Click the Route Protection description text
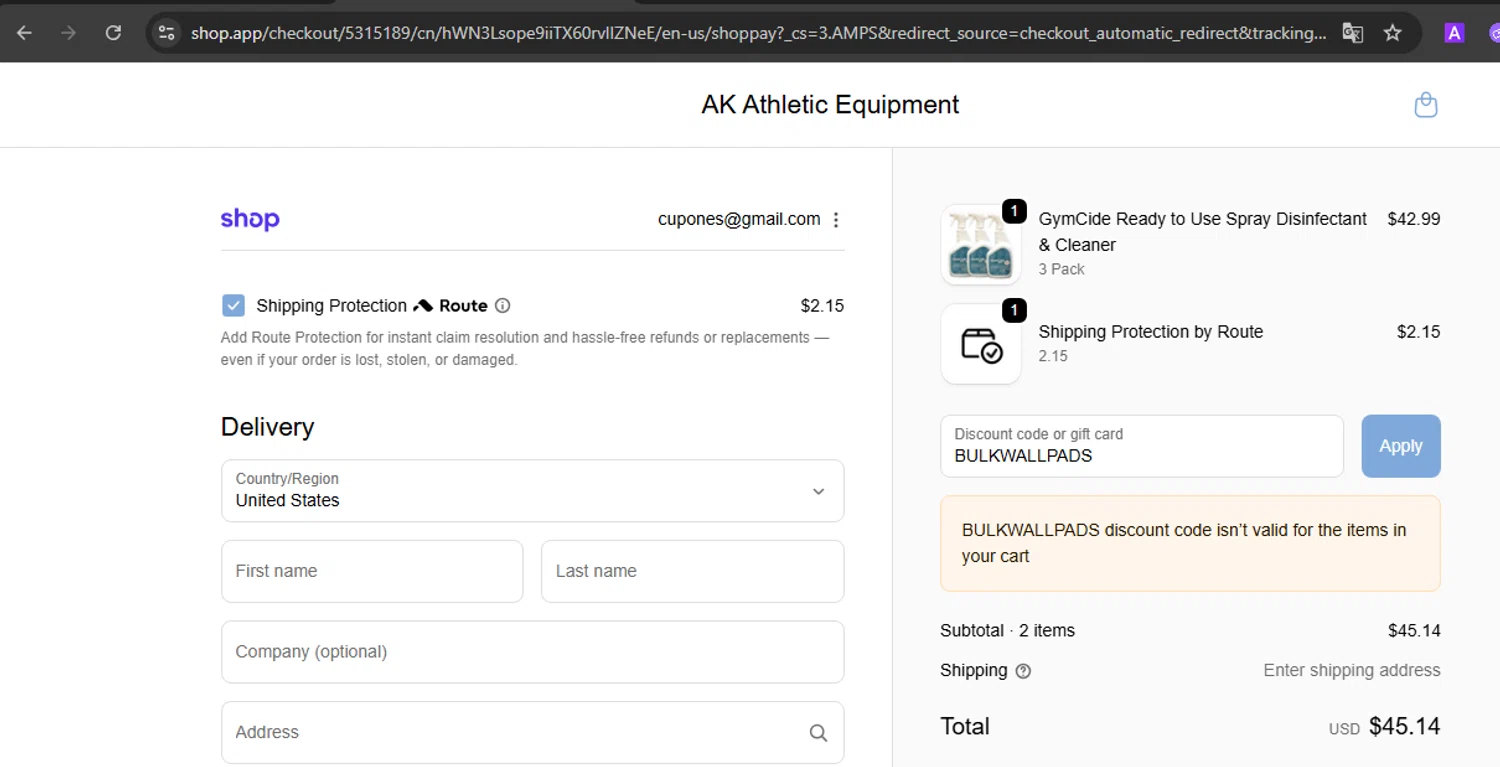The height and width of the screenshot is (767, 1500). pos(525,349)
